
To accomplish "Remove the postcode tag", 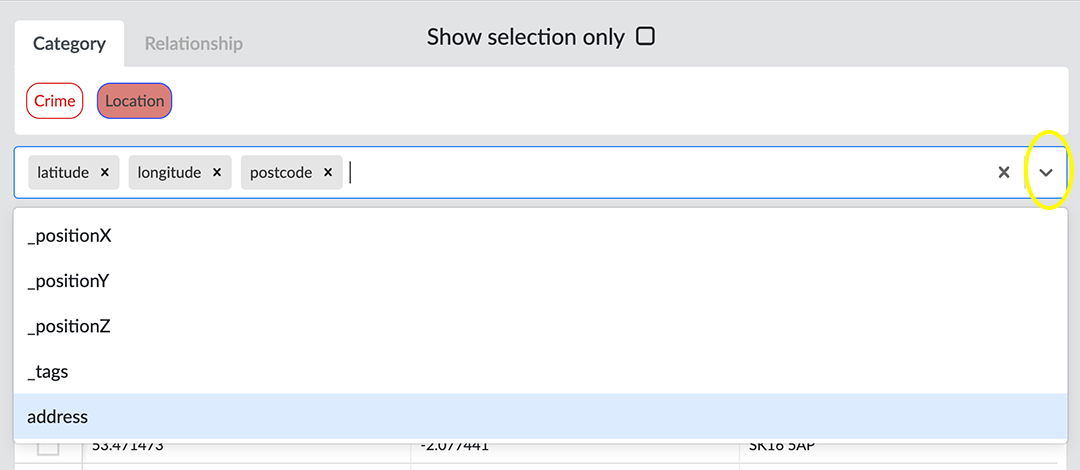I will pyautogui.click(x=328, y=172).
